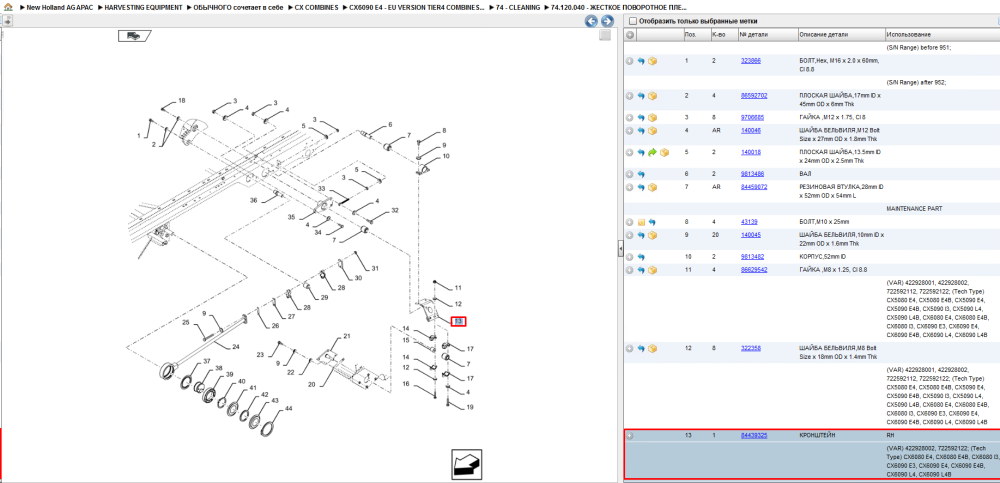The image size is (1000, 483).
Task: Go to next diagram with forward arrow
Action: point(607,21)
